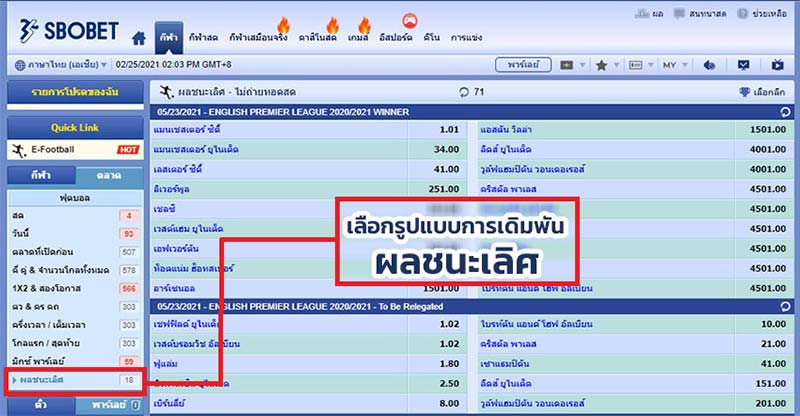Click the พาร์เลย์ button in toolbar
Screen dimensions: 800x416
click(x=523, y=65)
